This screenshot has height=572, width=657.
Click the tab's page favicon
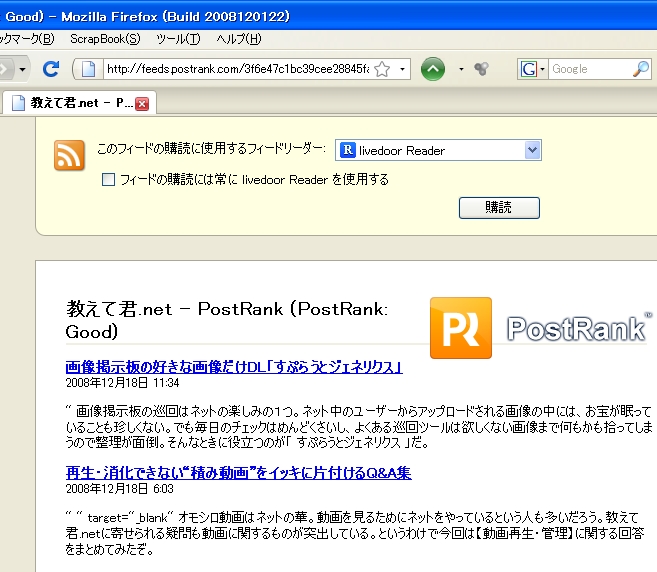tap(18, 103)
